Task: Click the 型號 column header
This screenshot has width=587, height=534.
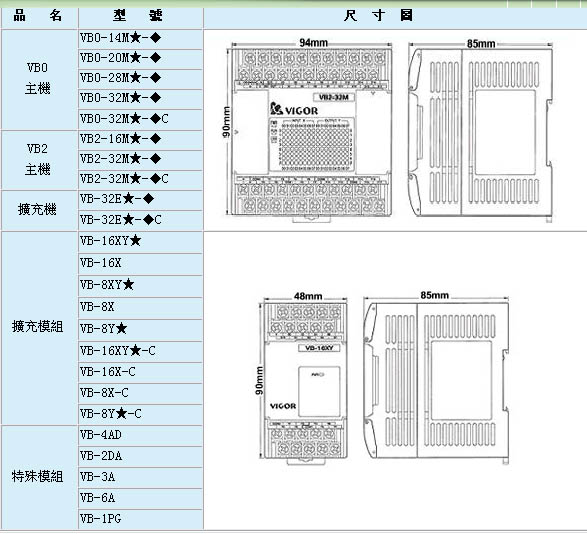Action: pyautogui.click(x=140, y=16)
